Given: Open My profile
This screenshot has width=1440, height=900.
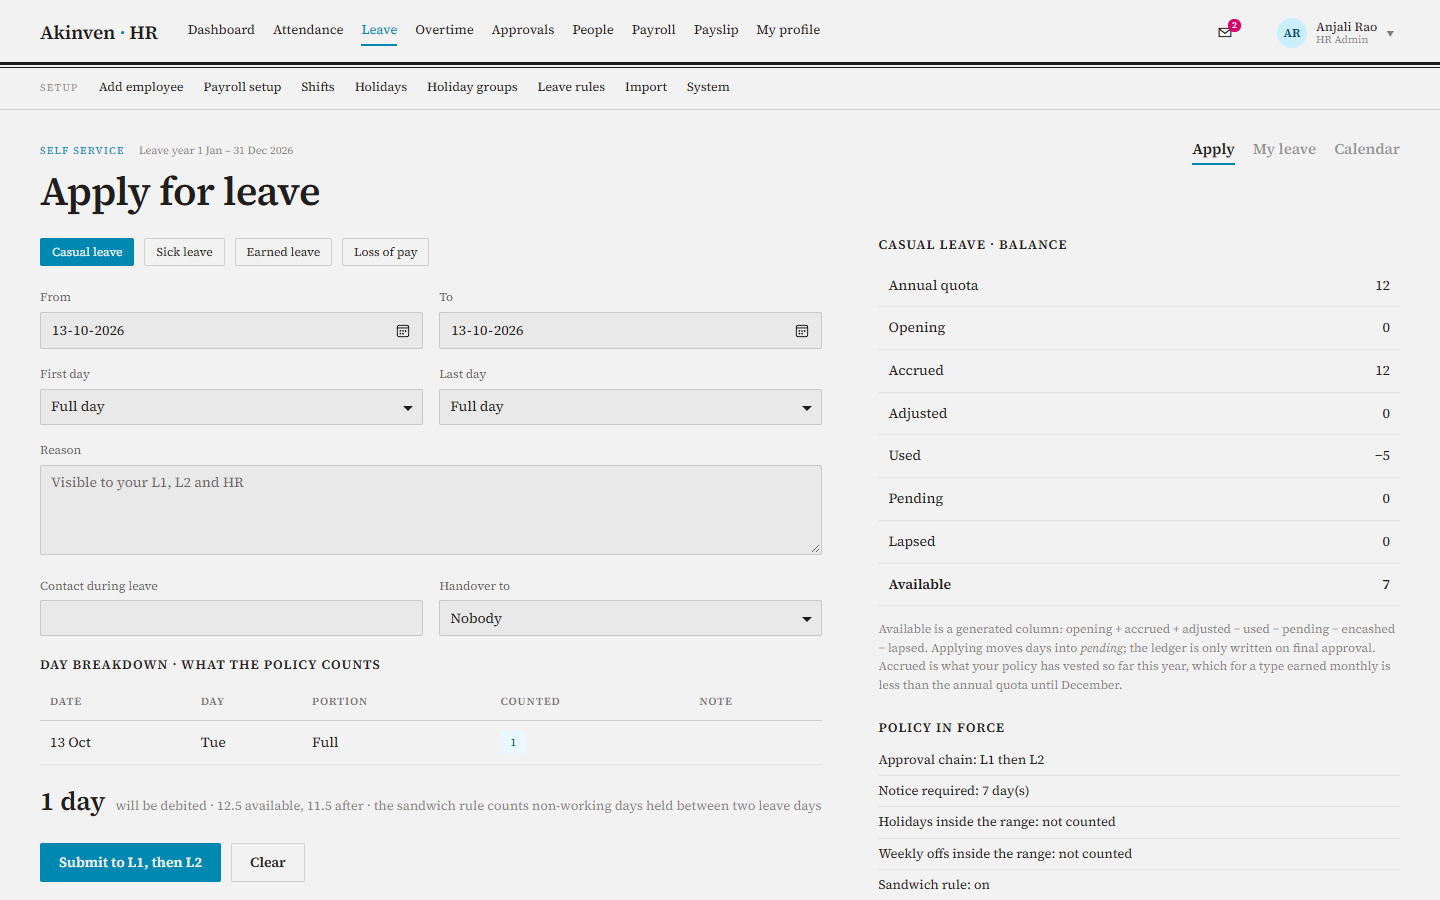Looking at the screenshot, I should pyautogui.click(x=788, y=30).
